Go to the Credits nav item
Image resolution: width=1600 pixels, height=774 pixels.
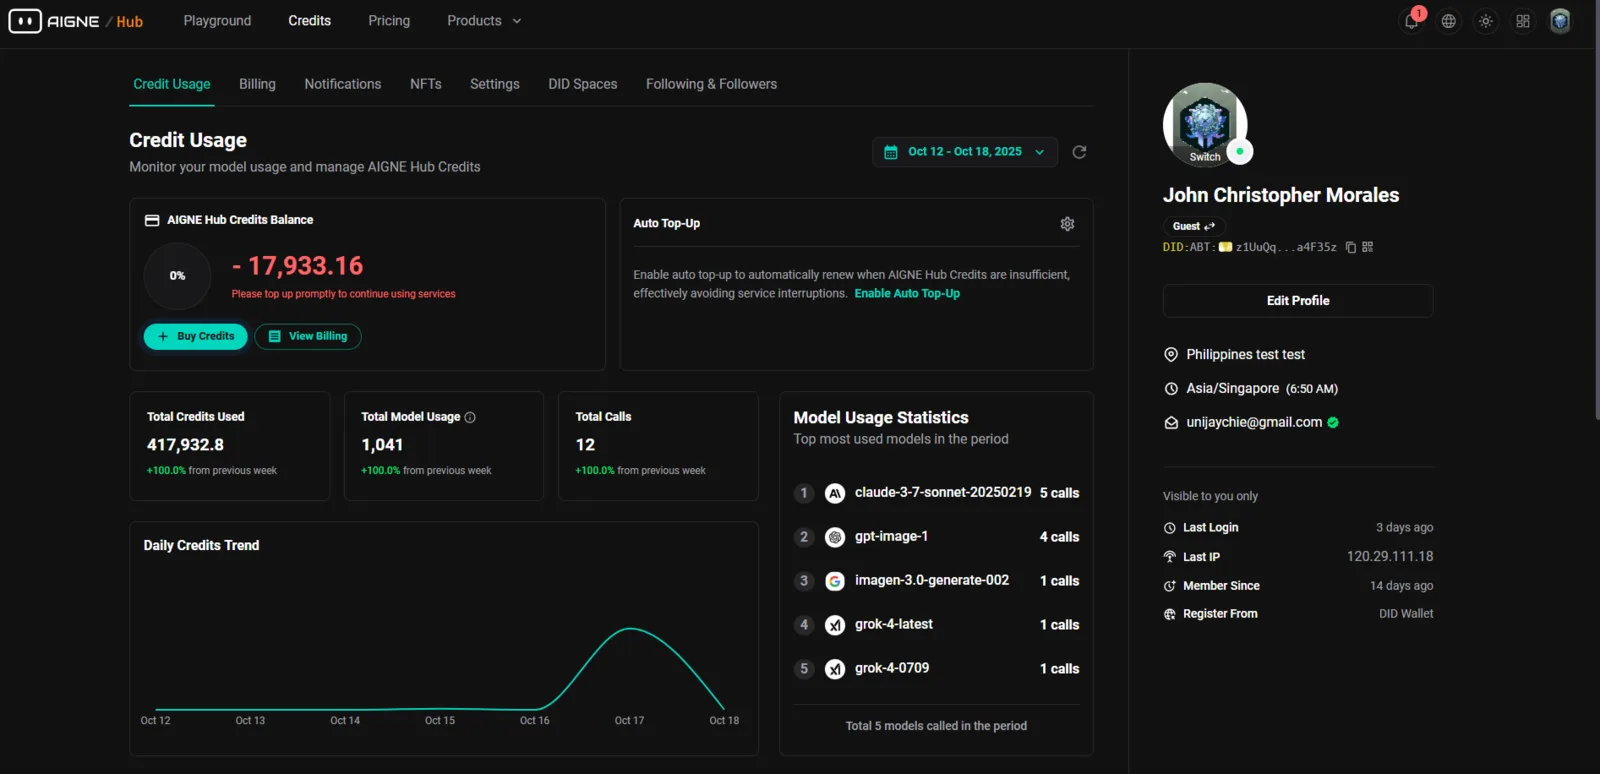click(x=310, y=21)
